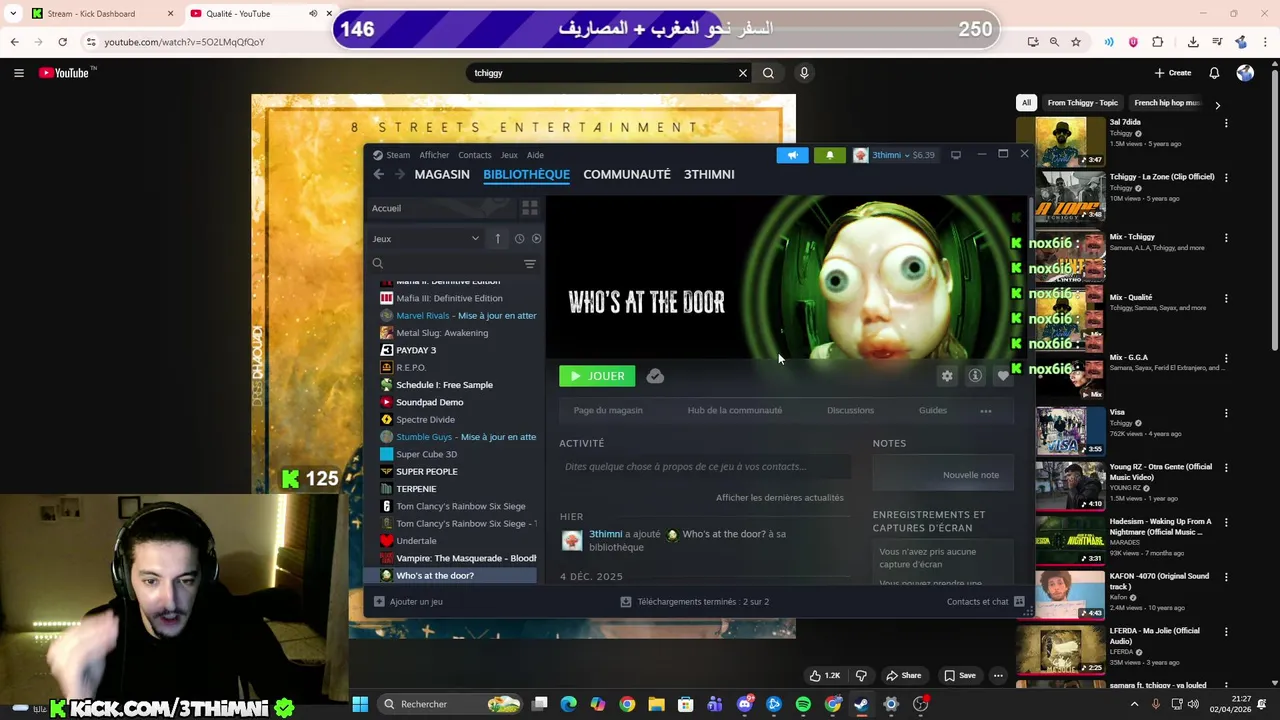The height and width of the screenshot is (720, 1280).
Task: Open the COMMUNAUTÉ tab
Action: (627, 174)
